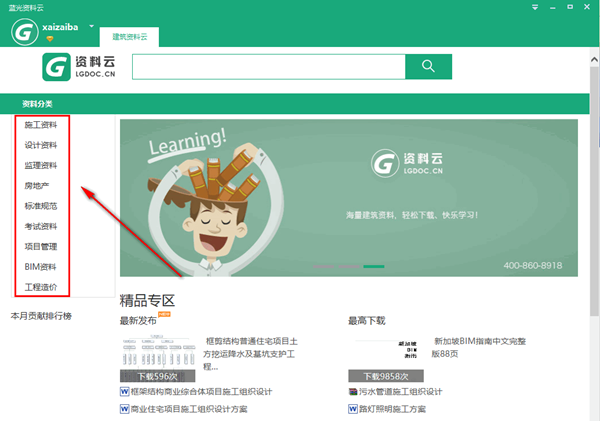Image resolution: width=600 pixels, height=421 pixels.
Task: Select 监理资料 category
Action: [x=41, y=165]
